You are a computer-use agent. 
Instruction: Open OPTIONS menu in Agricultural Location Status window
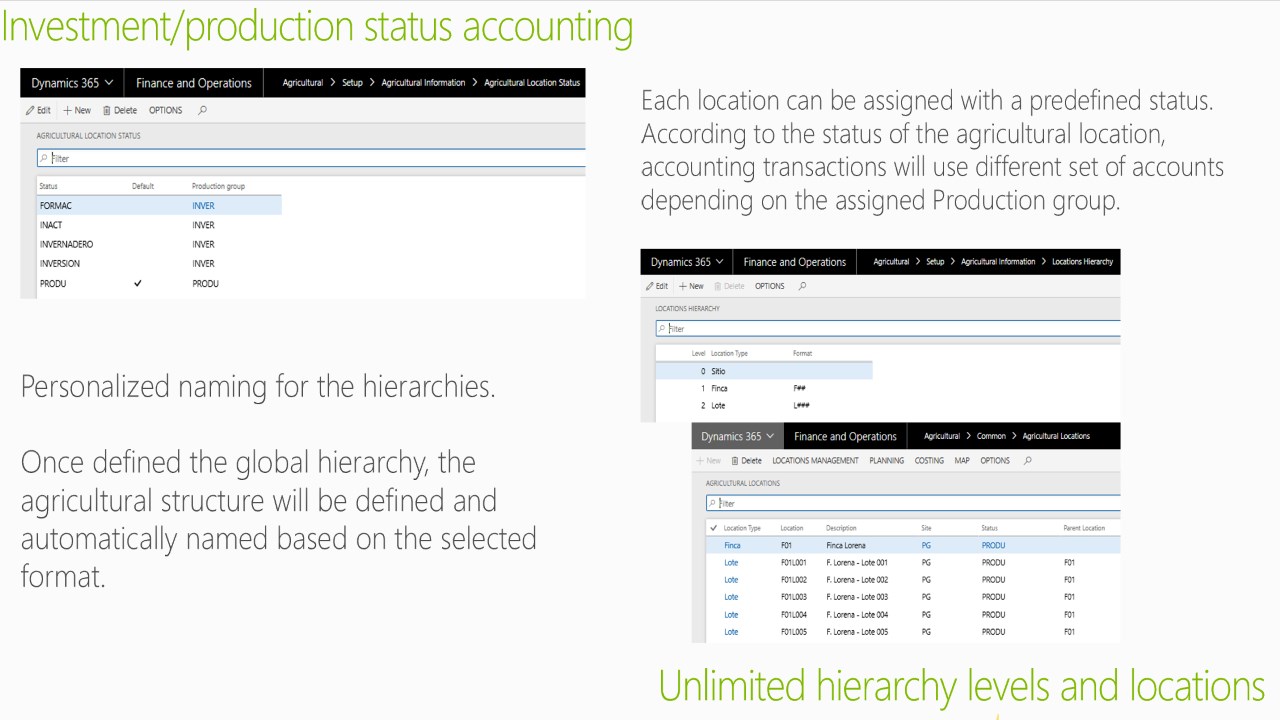[166, 111]
